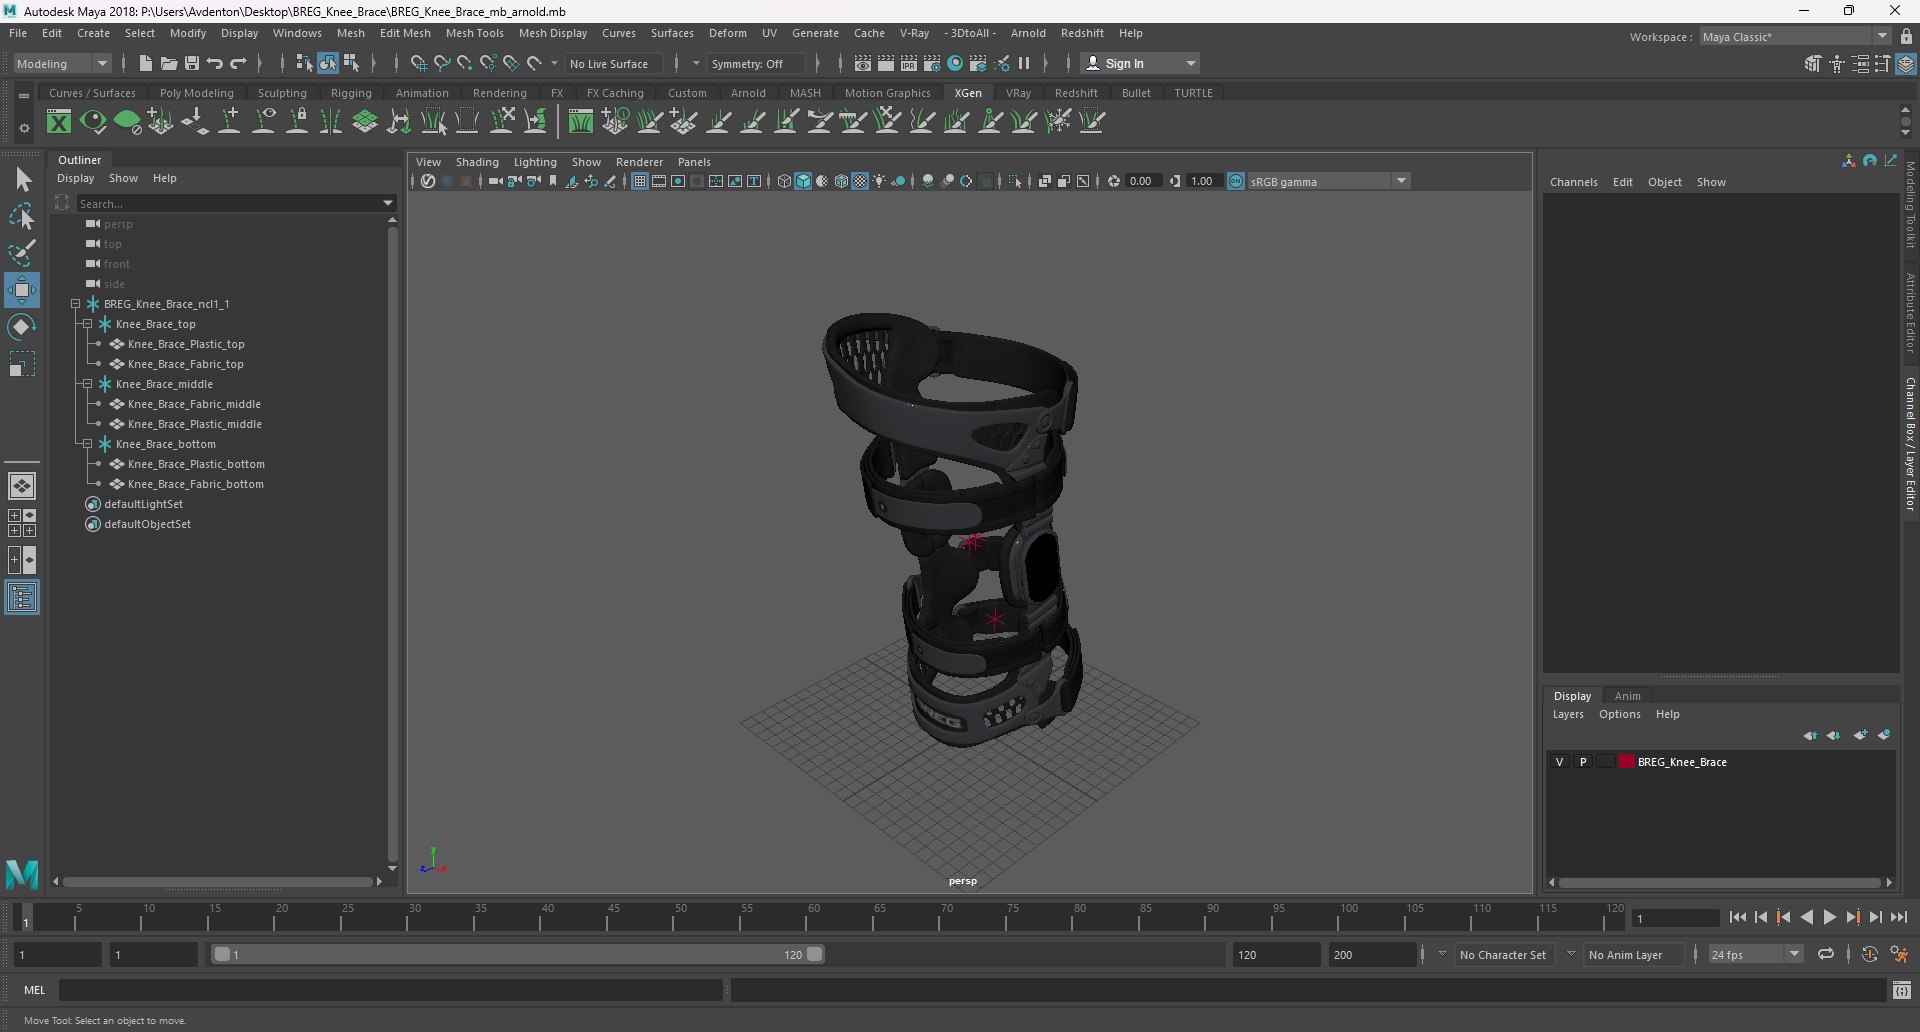
Task: Choose the Lasso select tool
Action: point(22,217)
